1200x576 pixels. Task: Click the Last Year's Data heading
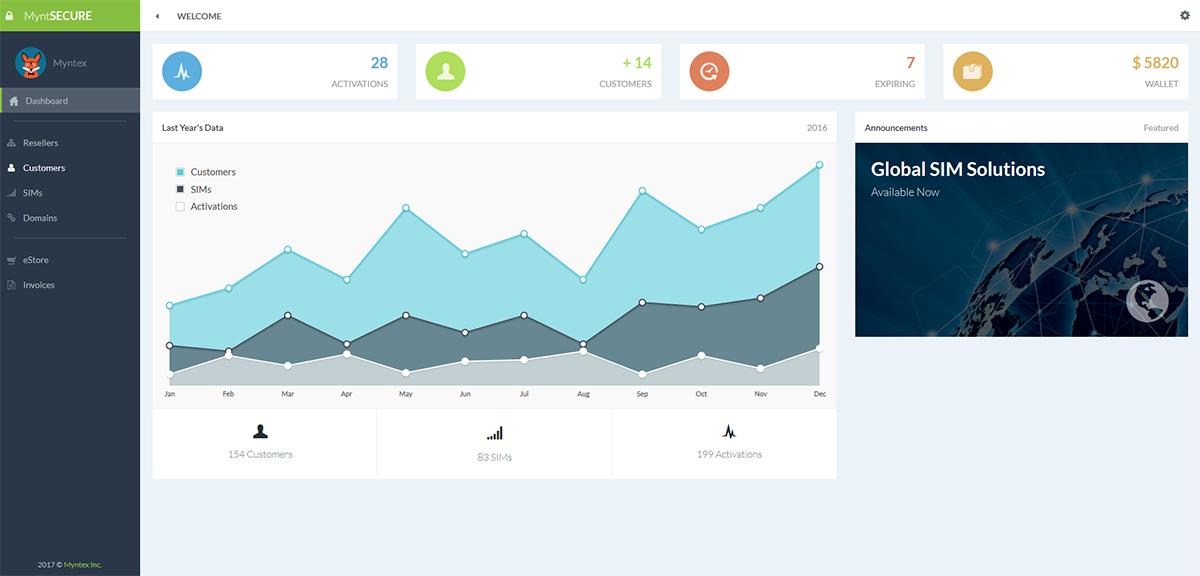(193, 128)
